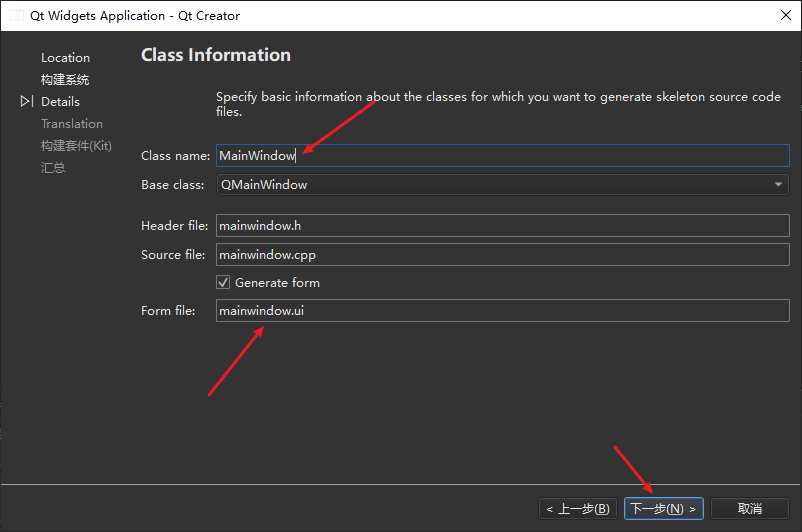Select the 汇总 wizard step
Screen dimensions: 802x532
pyautogui.click(x=53, y=168)
